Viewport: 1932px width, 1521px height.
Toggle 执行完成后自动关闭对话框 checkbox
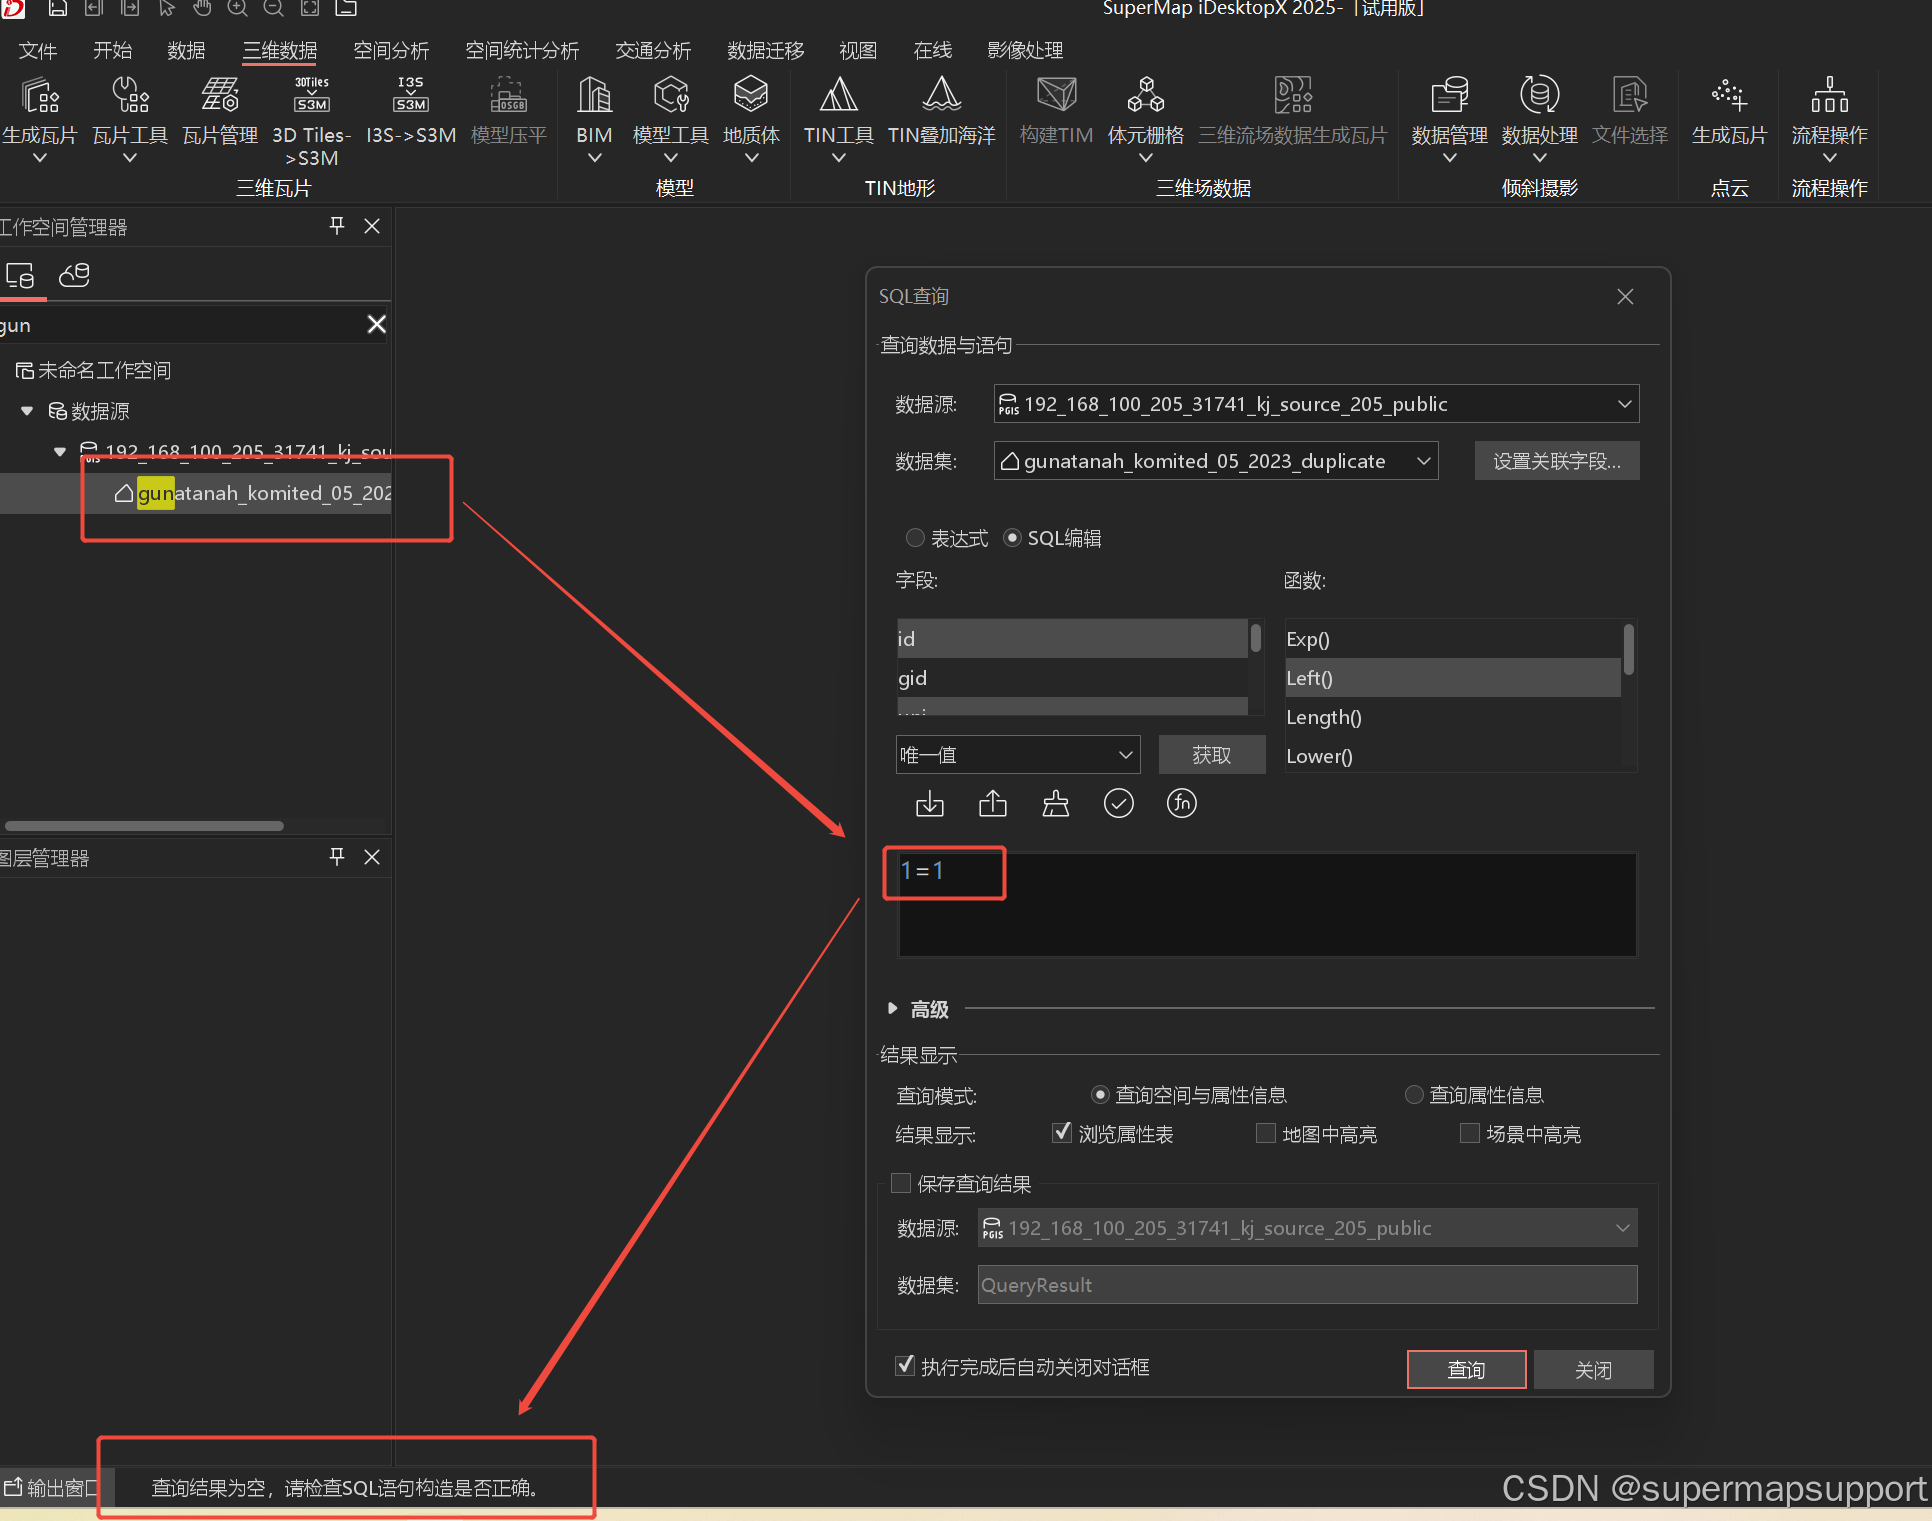[x=905, y=1366]
